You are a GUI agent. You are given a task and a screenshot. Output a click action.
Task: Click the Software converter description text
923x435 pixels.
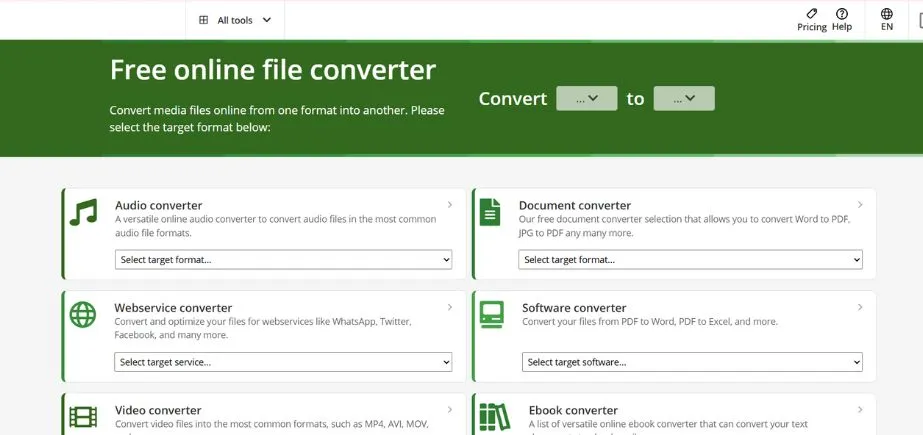(x=650, y=322)
